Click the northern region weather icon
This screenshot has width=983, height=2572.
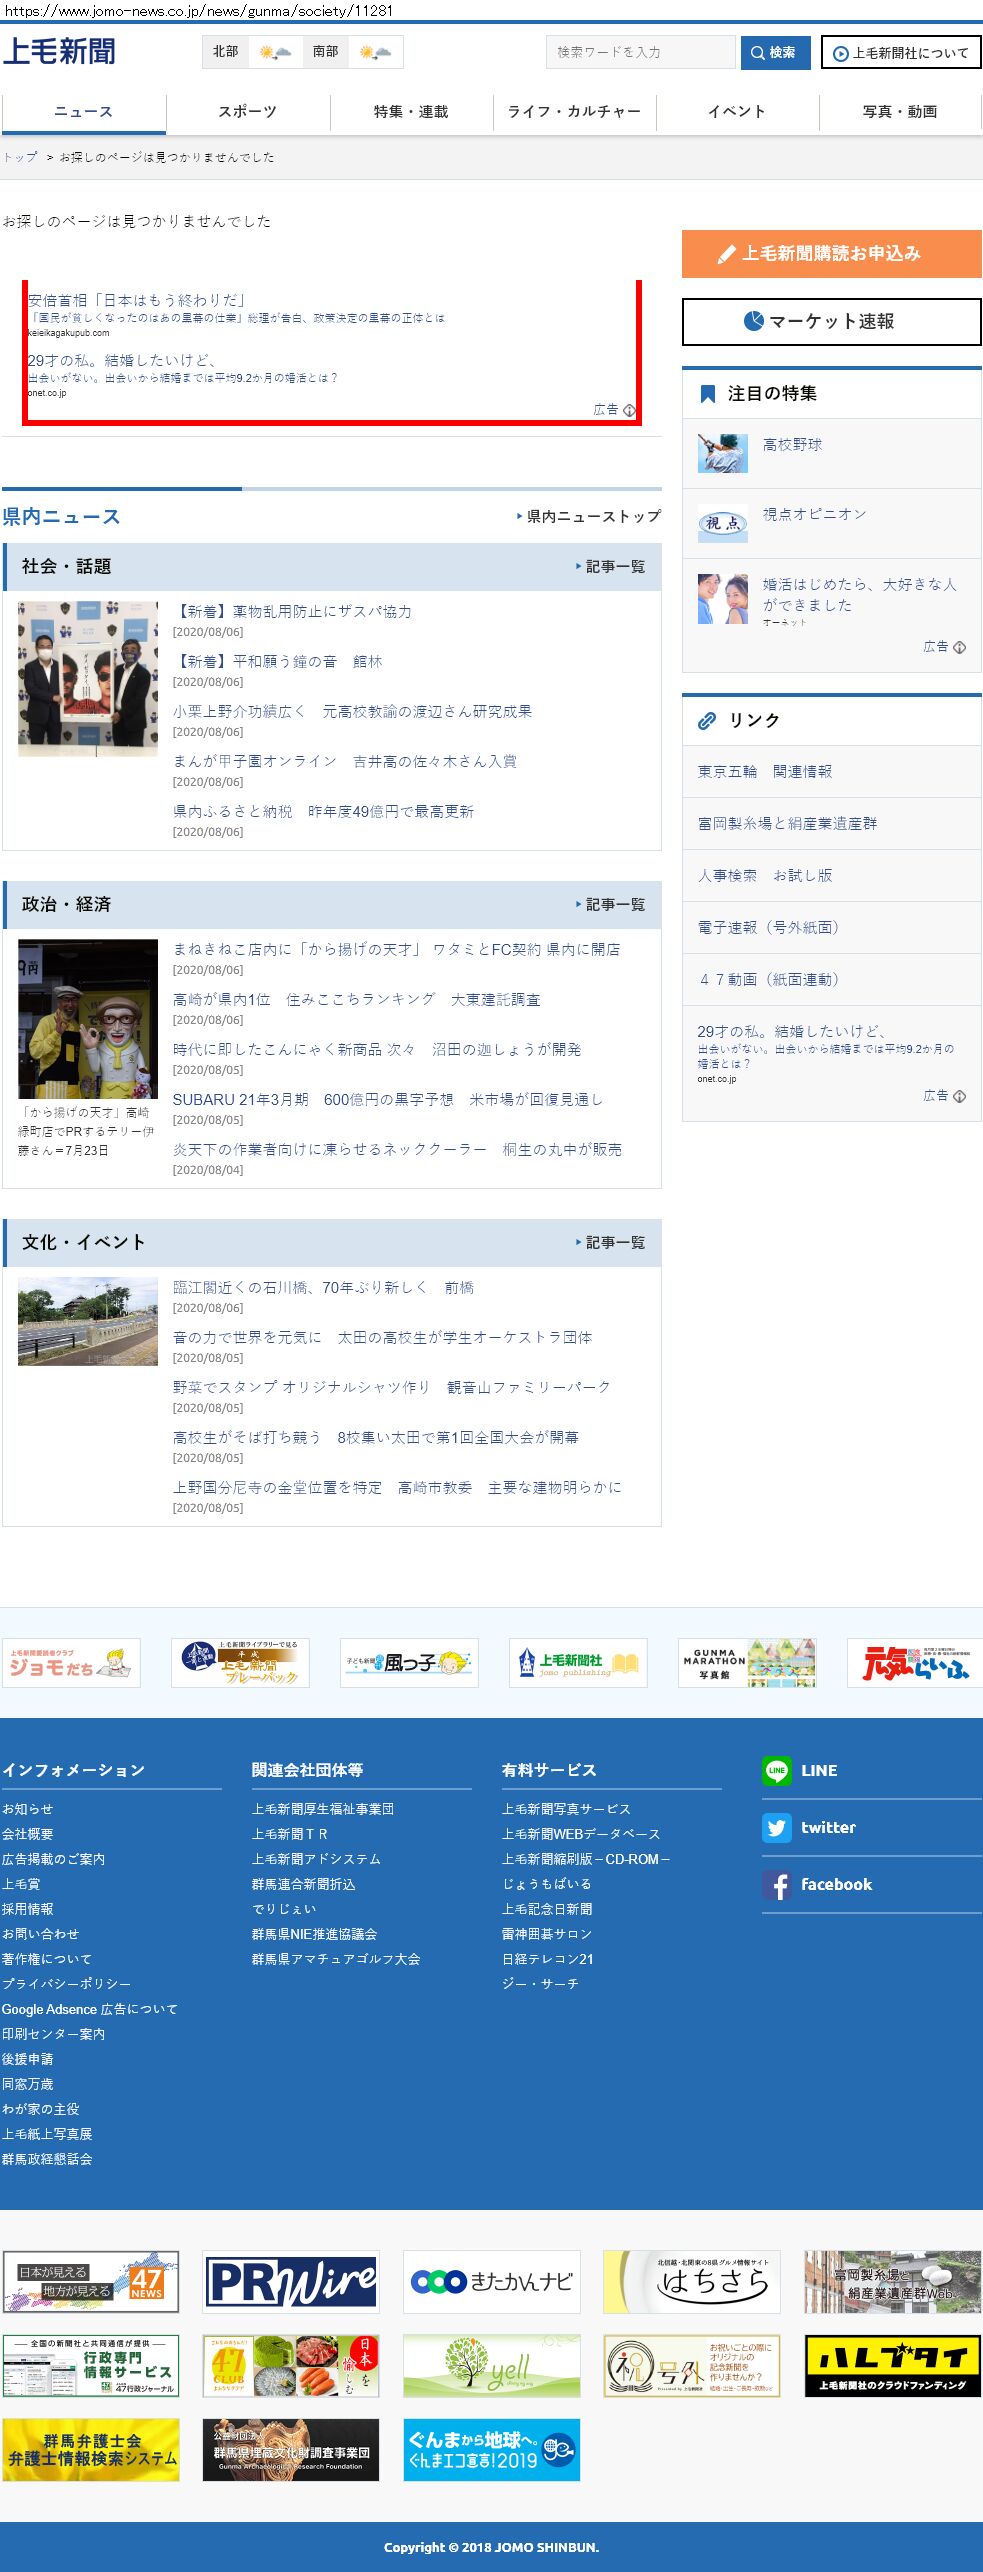pyautogui.click(x=274, y=52)
